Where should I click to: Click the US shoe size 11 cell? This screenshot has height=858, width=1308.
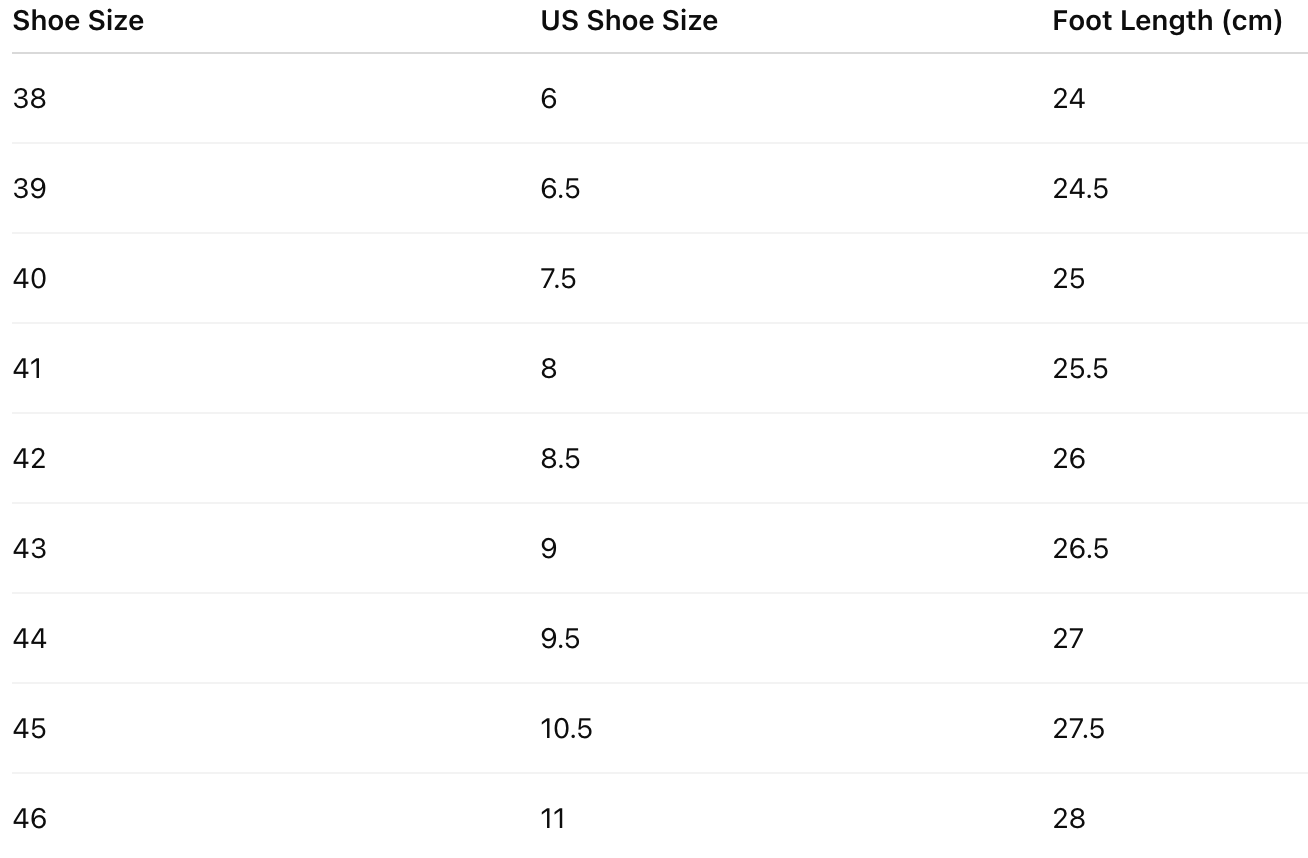point(553,818)
